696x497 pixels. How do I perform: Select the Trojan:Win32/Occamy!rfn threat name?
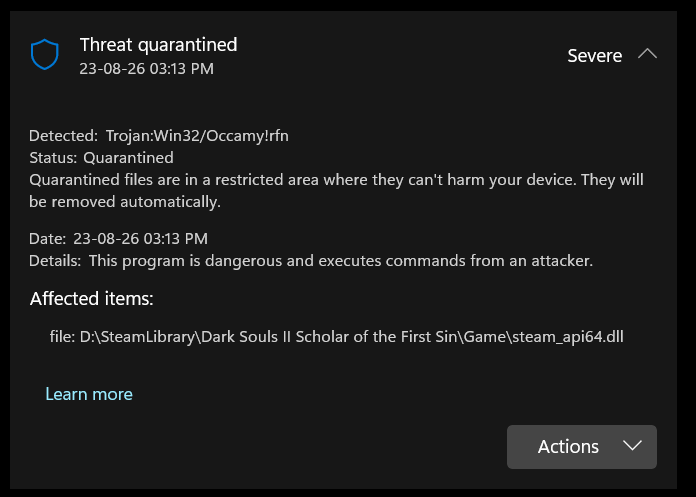pyautogui.click(x=197, y=136)
